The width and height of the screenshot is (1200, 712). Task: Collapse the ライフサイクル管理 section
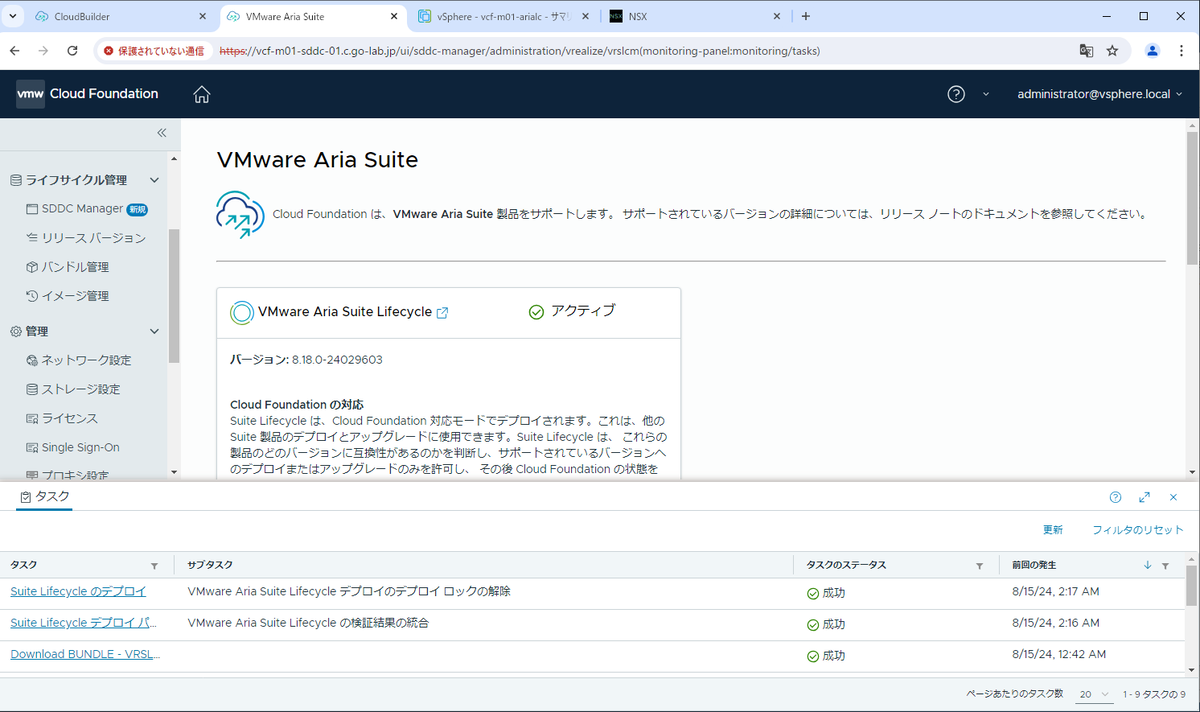pos(154,180)
